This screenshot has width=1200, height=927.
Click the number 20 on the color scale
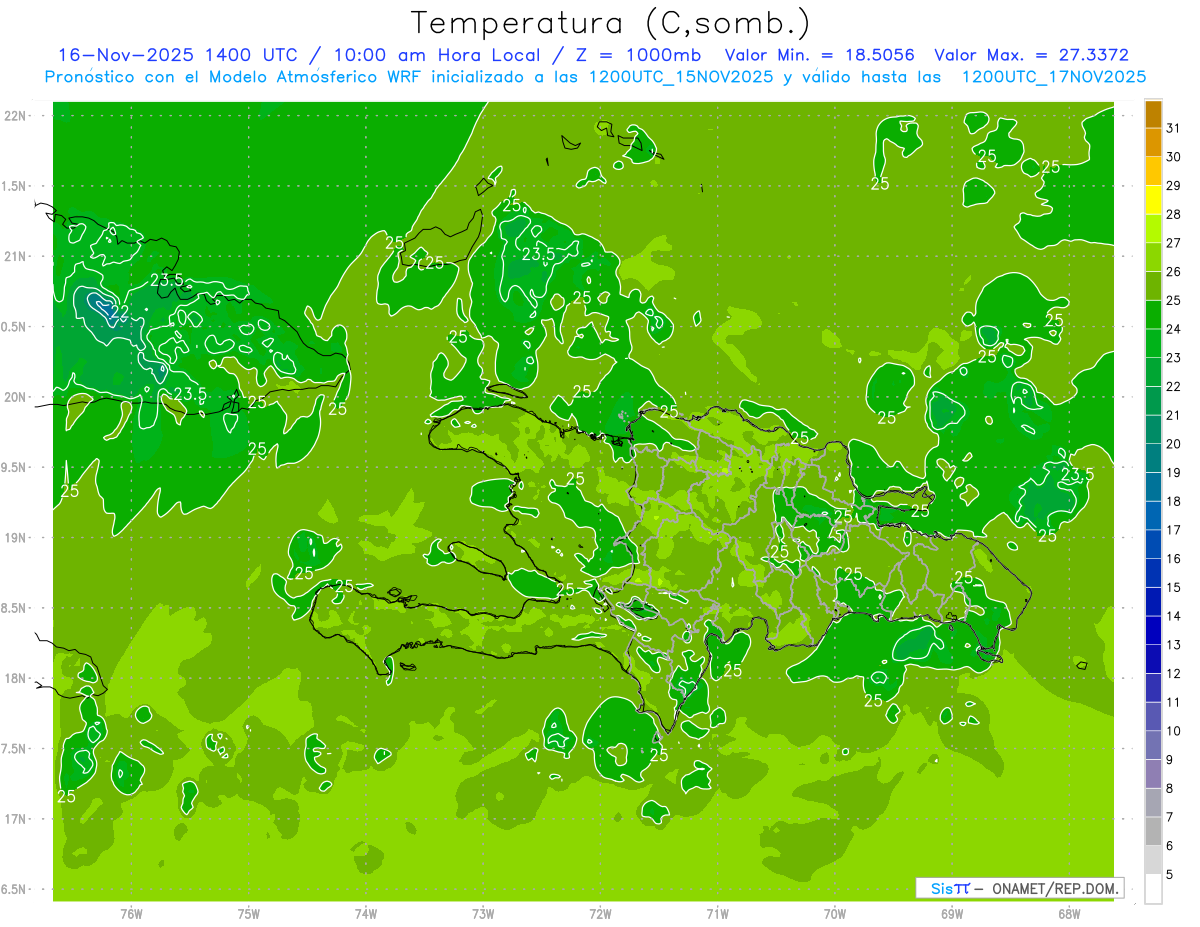coord(1174,444)
